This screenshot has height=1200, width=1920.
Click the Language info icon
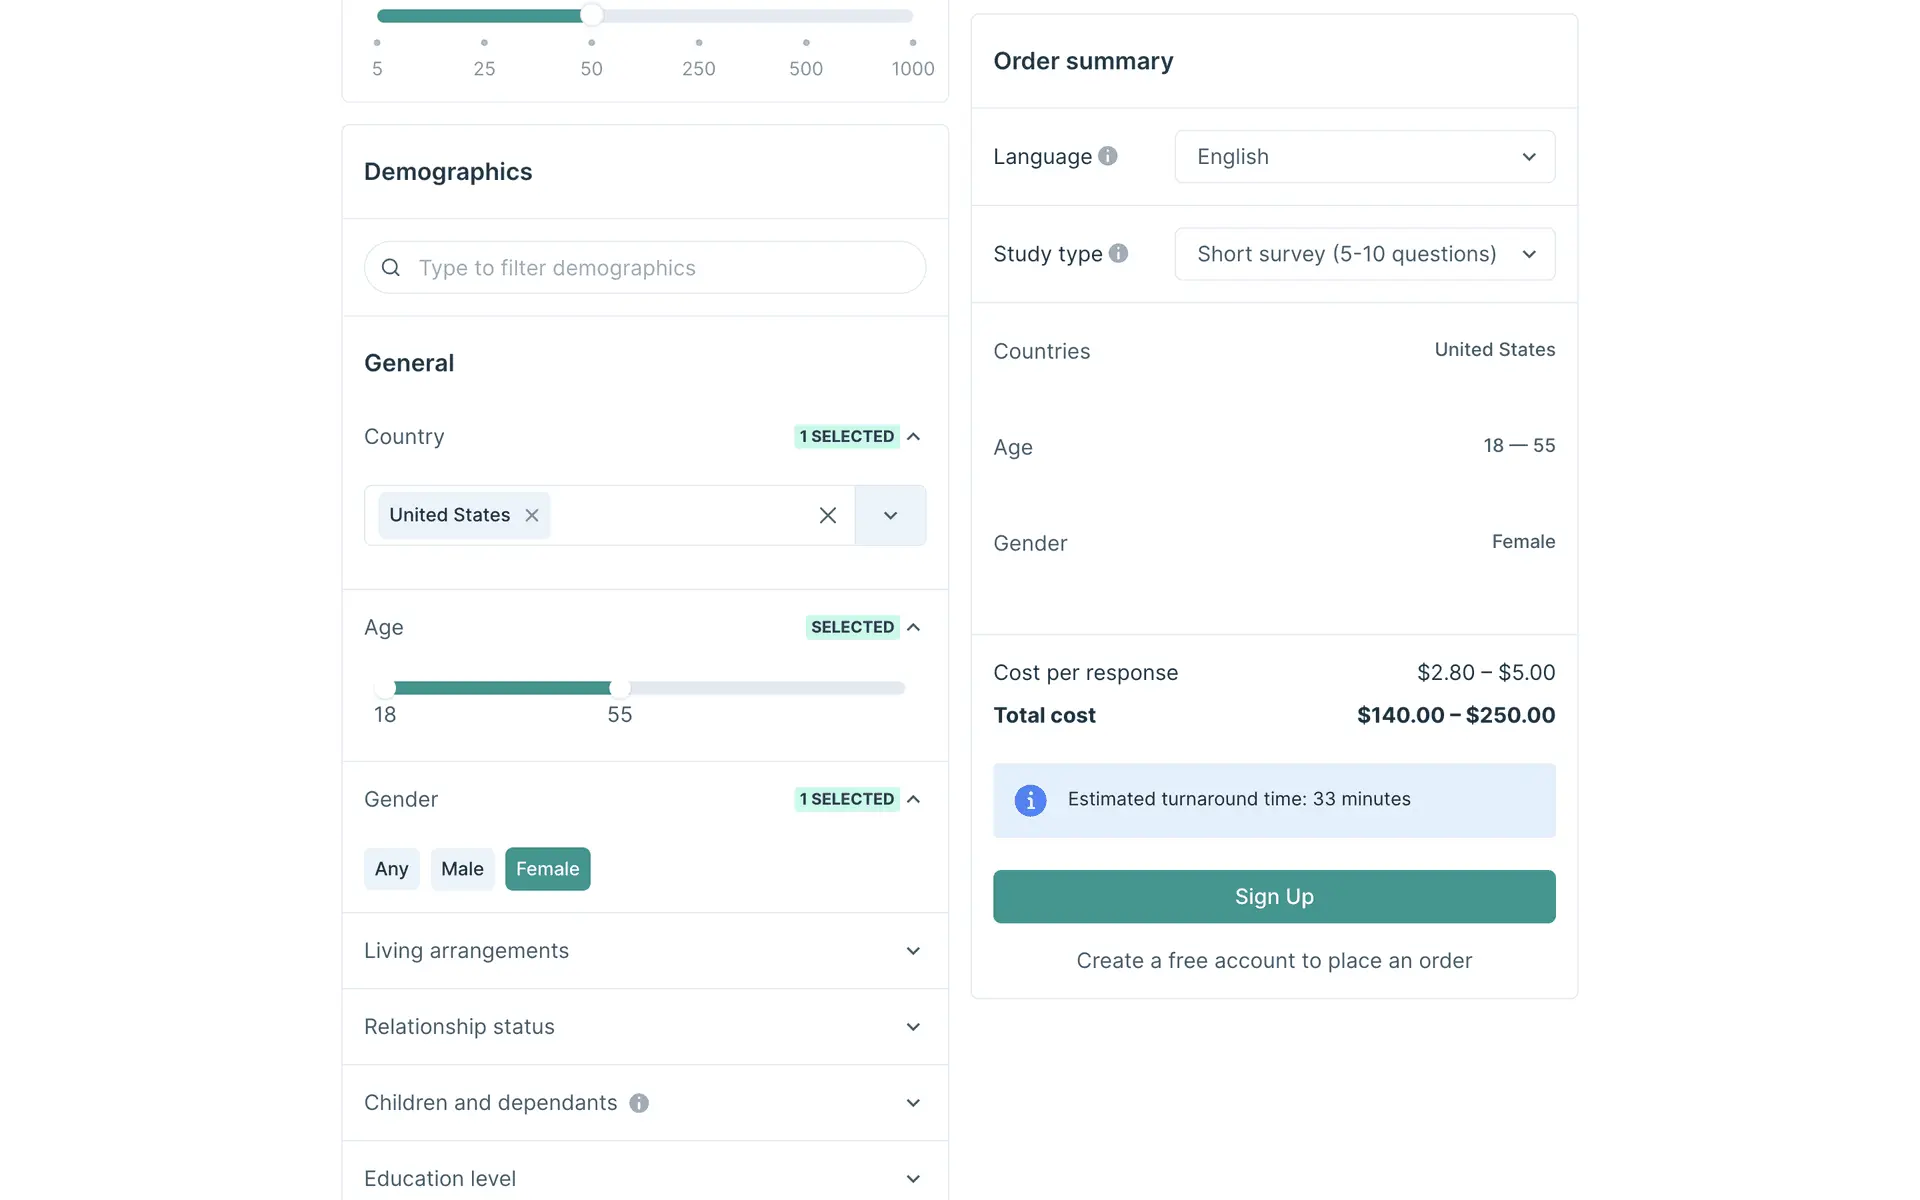tap(1107, 156)
